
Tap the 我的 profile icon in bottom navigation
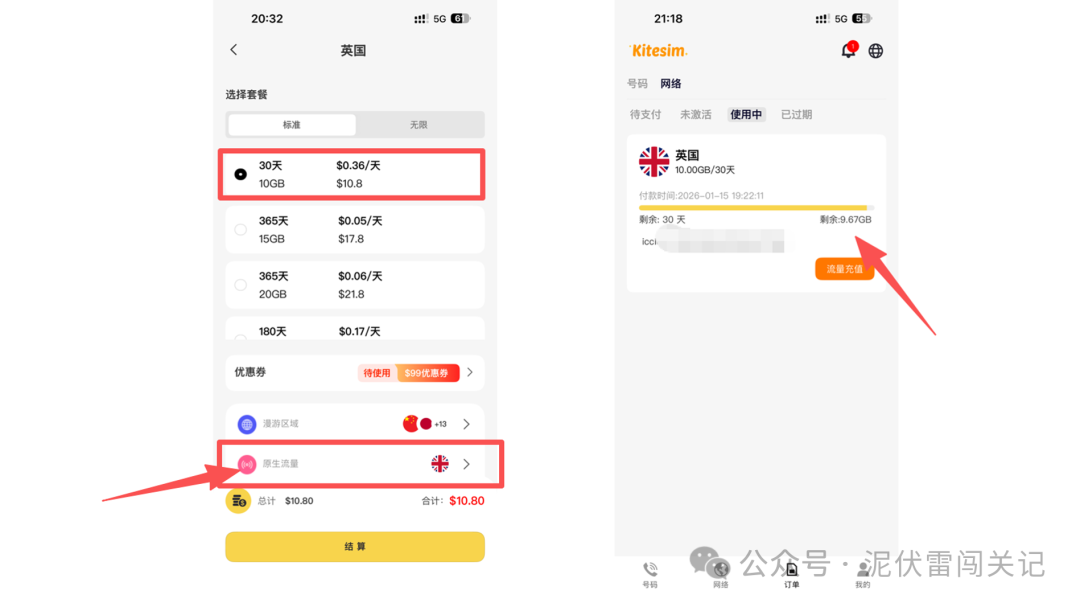pos(862,570)
